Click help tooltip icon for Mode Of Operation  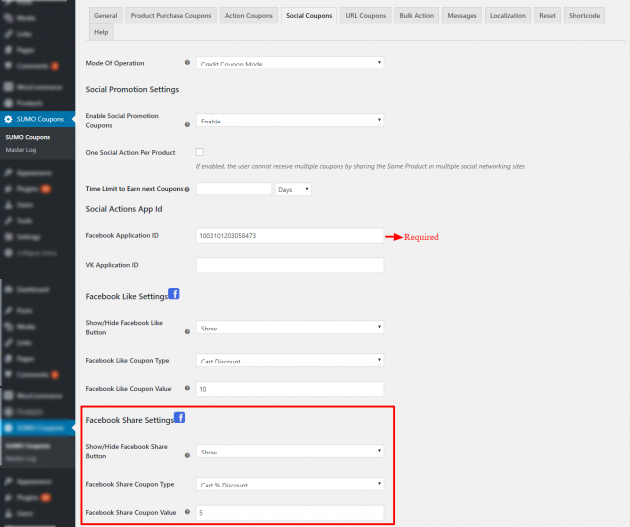coord(187,63)
